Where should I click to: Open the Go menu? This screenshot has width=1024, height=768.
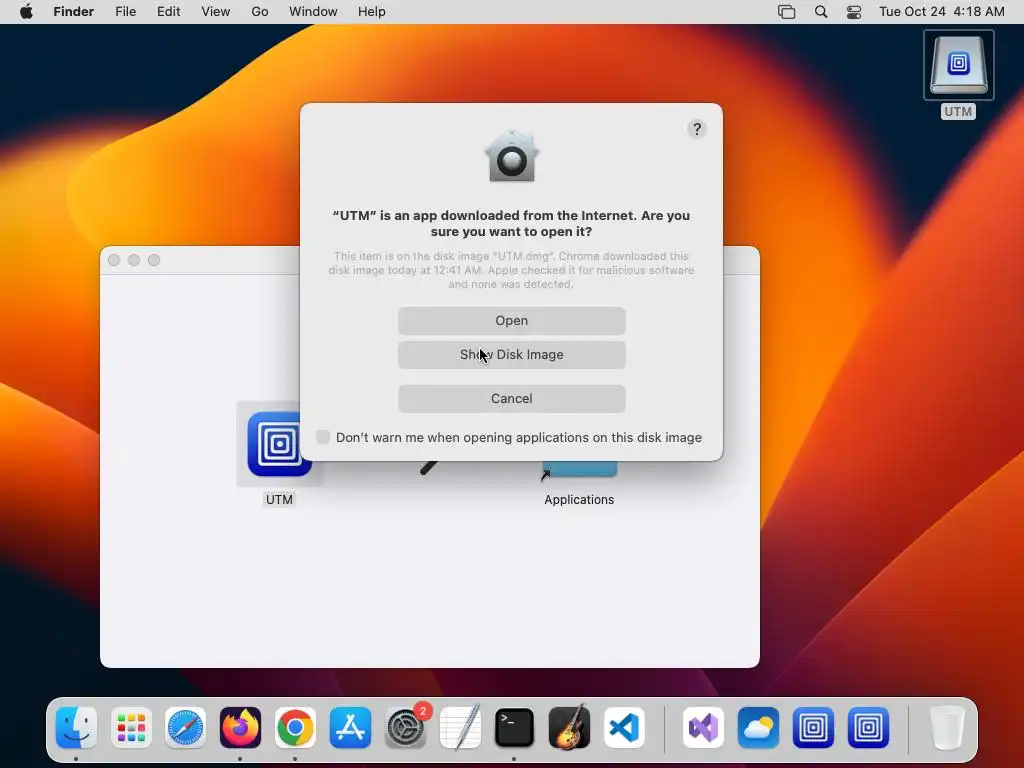[260, 12]
